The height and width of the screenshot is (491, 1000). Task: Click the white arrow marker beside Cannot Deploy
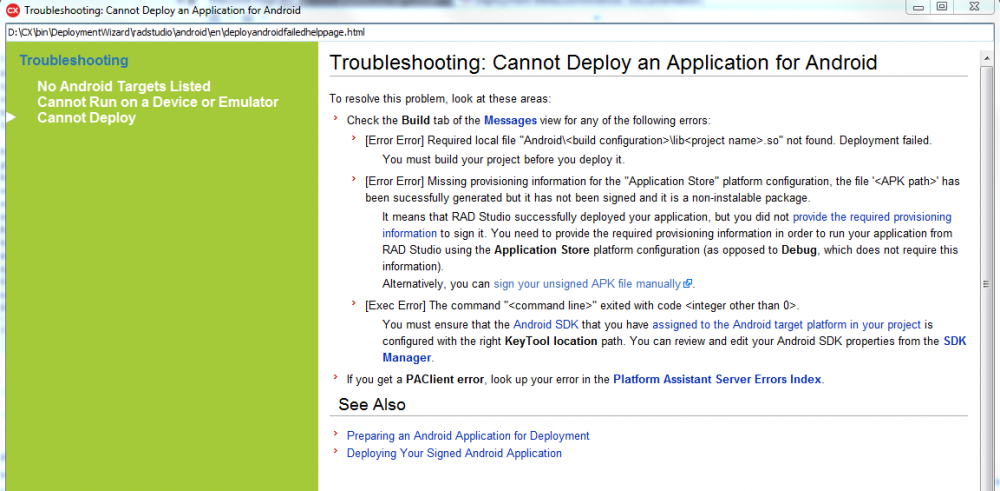coord(11,117)
